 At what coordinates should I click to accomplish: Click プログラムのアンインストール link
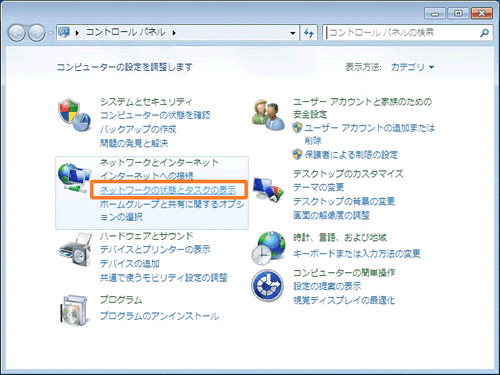tap(159, 316)
